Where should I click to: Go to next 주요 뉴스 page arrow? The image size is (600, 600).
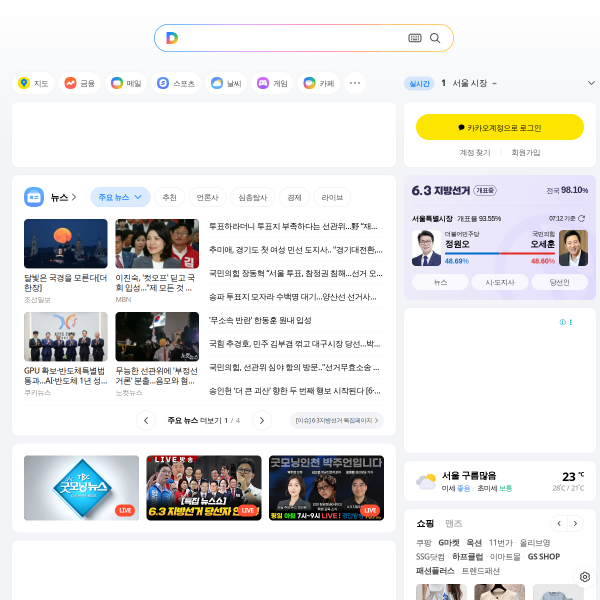coord(262,421)
